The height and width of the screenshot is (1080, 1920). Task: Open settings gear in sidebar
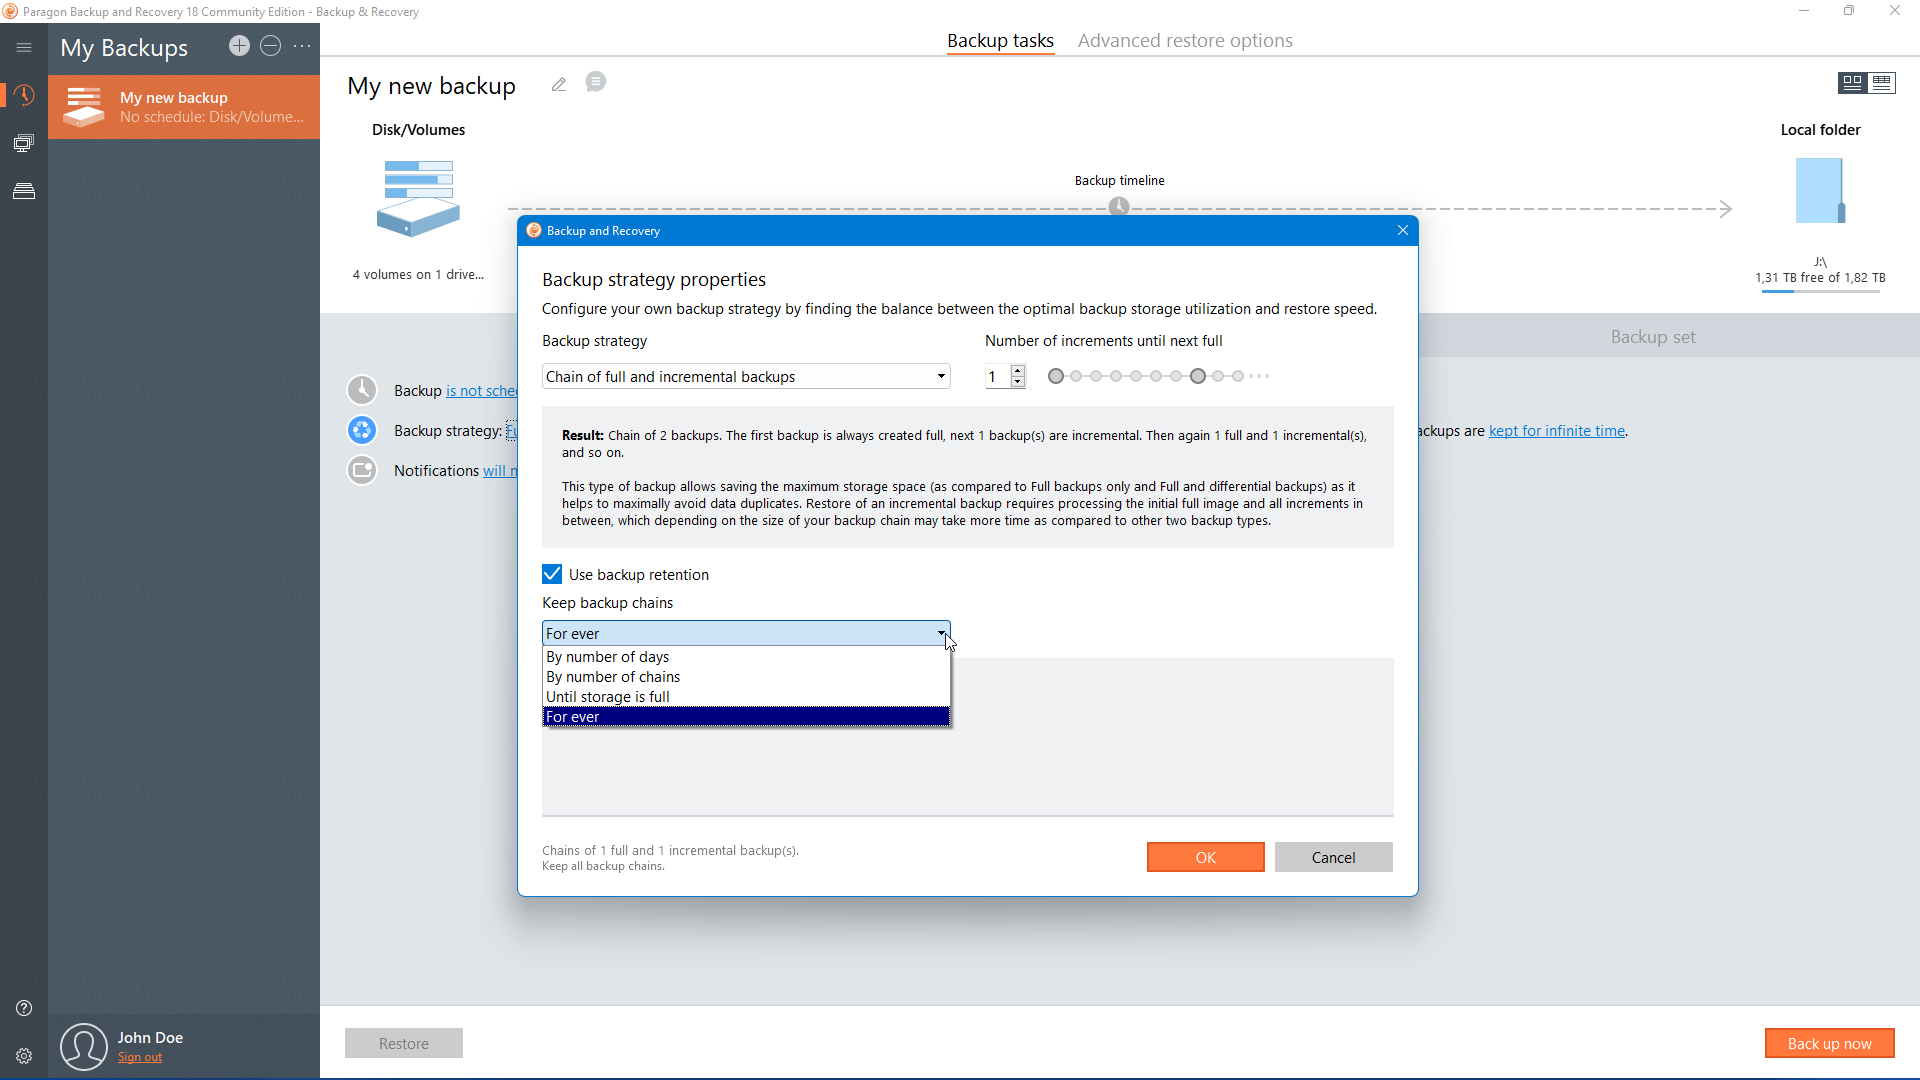[x=24, y=1056]
